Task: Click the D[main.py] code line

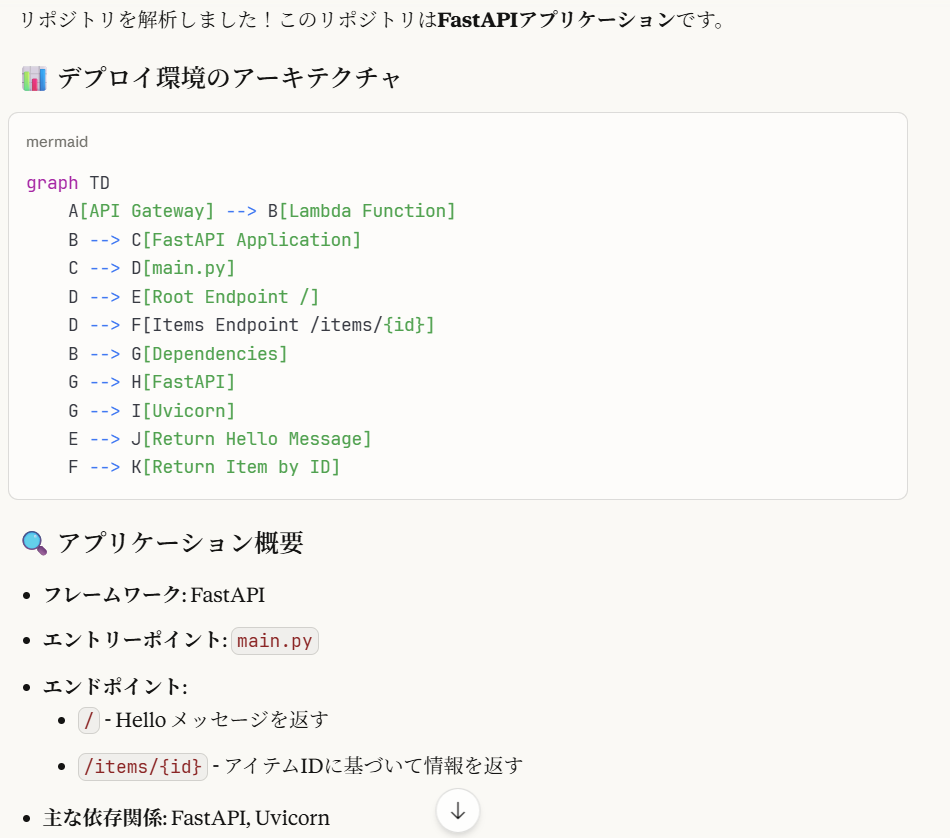Action: click(151, 268)
